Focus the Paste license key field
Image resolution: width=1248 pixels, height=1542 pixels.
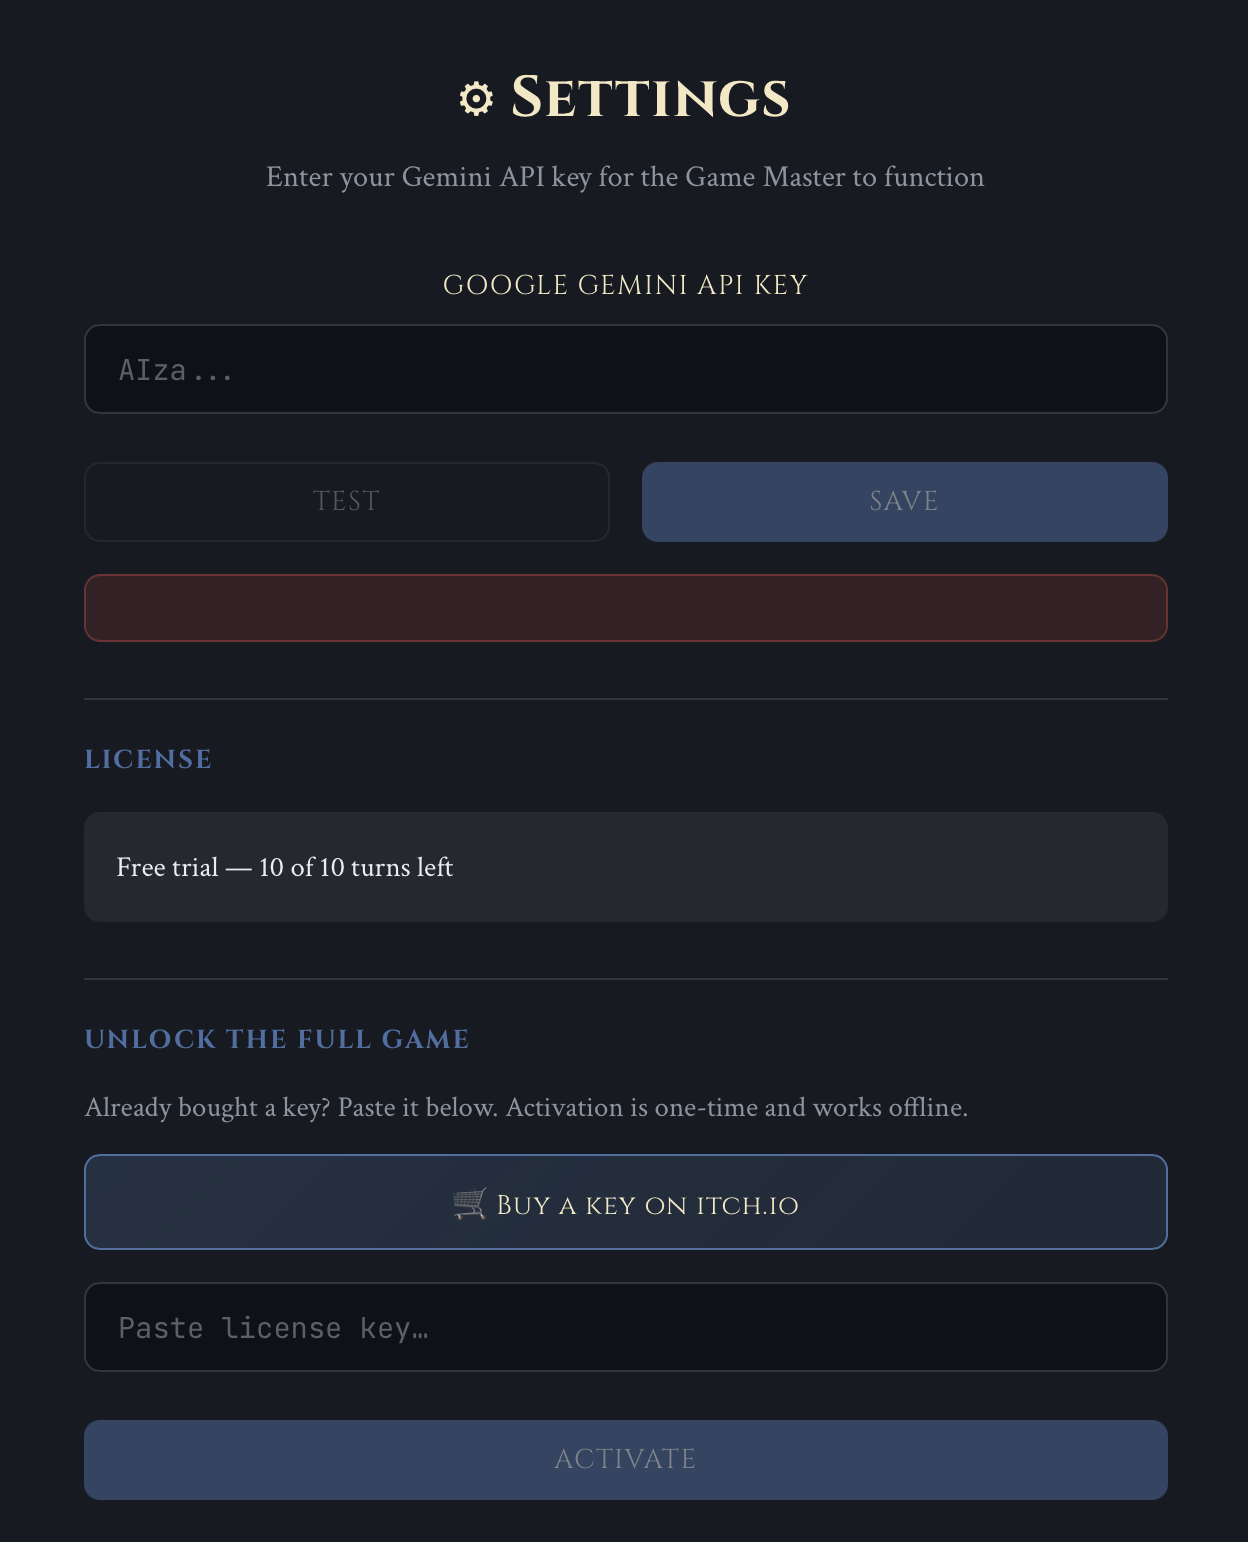click(626, 1327)
